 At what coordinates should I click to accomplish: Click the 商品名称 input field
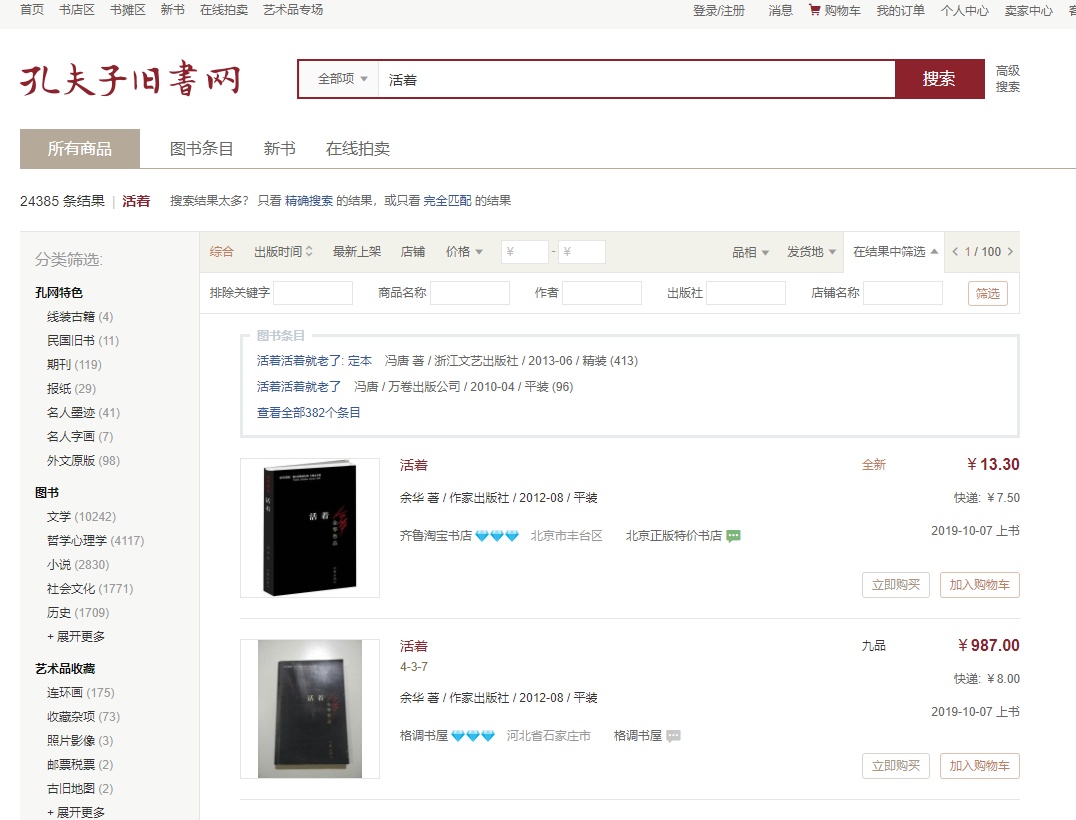point(469,293)
